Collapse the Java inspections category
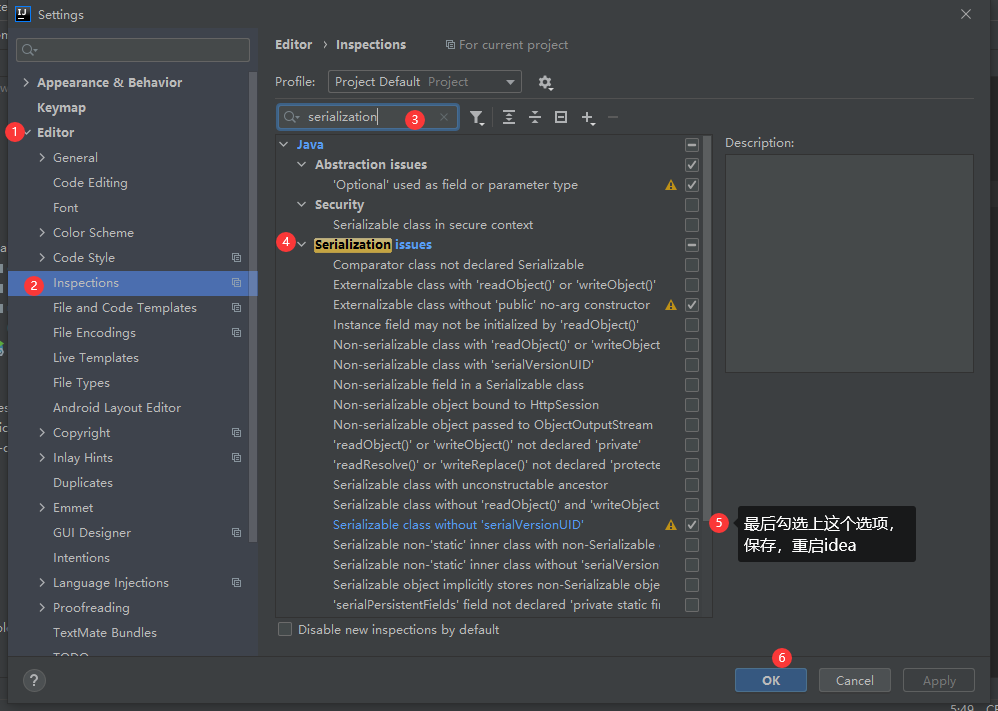 point(283,144)
